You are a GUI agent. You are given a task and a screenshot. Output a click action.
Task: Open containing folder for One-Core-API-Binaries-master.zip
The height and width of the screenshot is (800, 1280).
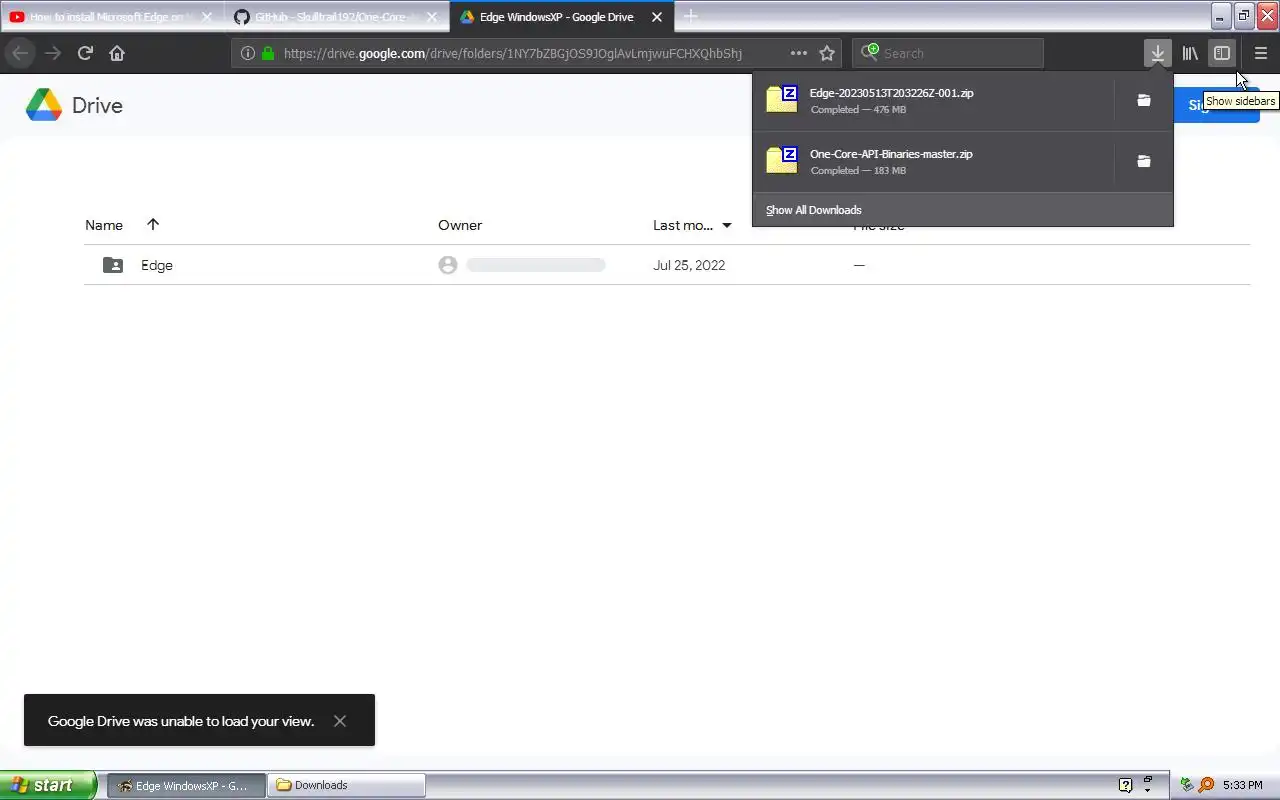(1144, 161)
